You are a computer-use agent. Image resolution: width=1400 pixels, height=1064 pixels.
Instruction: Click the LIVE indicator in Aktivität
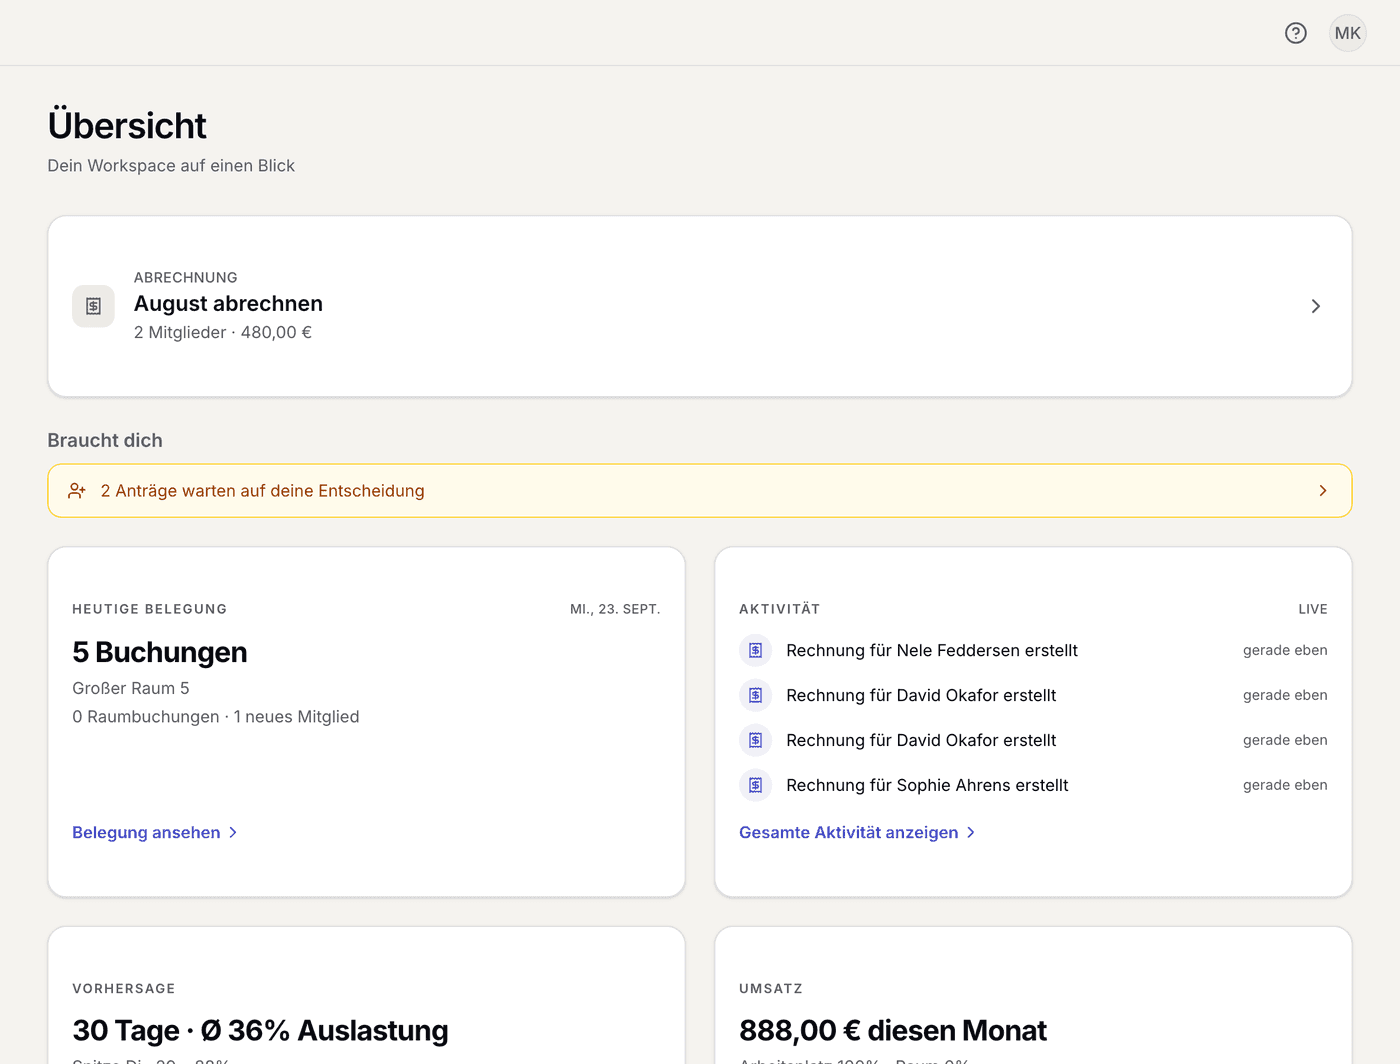pos(1312,609)
